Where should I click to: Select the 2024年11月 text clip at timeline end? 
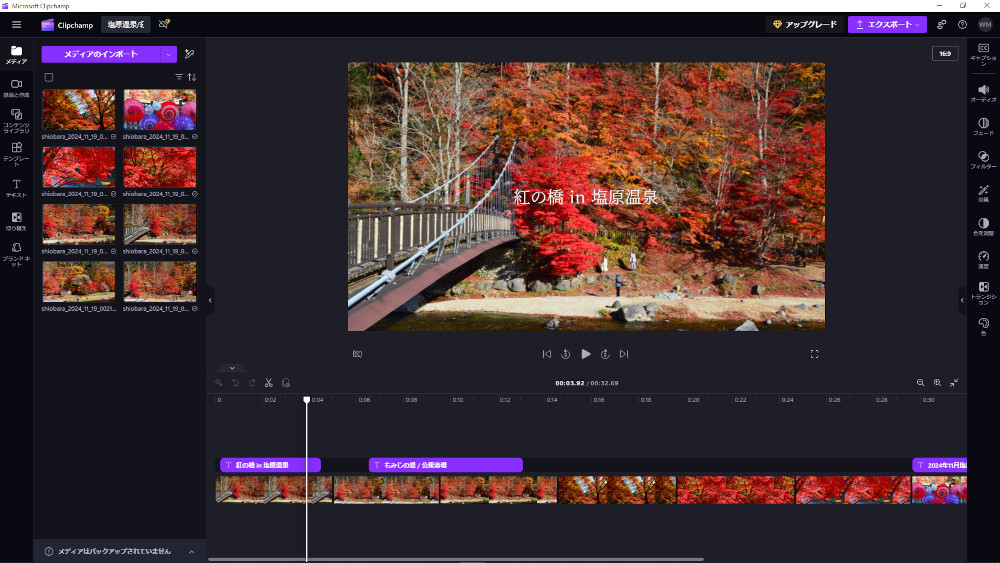pos(939,465)
